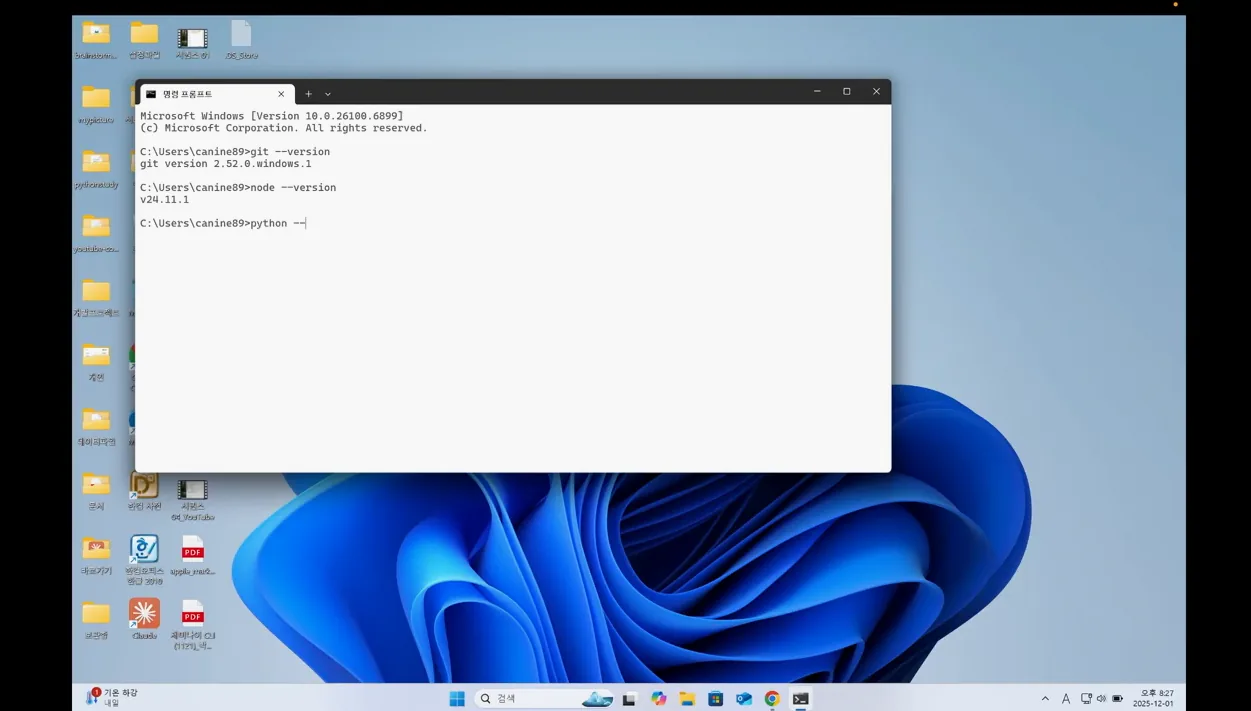This screenshot has height=711, width=1251.
Task: Select the 한컴오피스 한글 2010 shortcut
Action: (x=144, y=558)
